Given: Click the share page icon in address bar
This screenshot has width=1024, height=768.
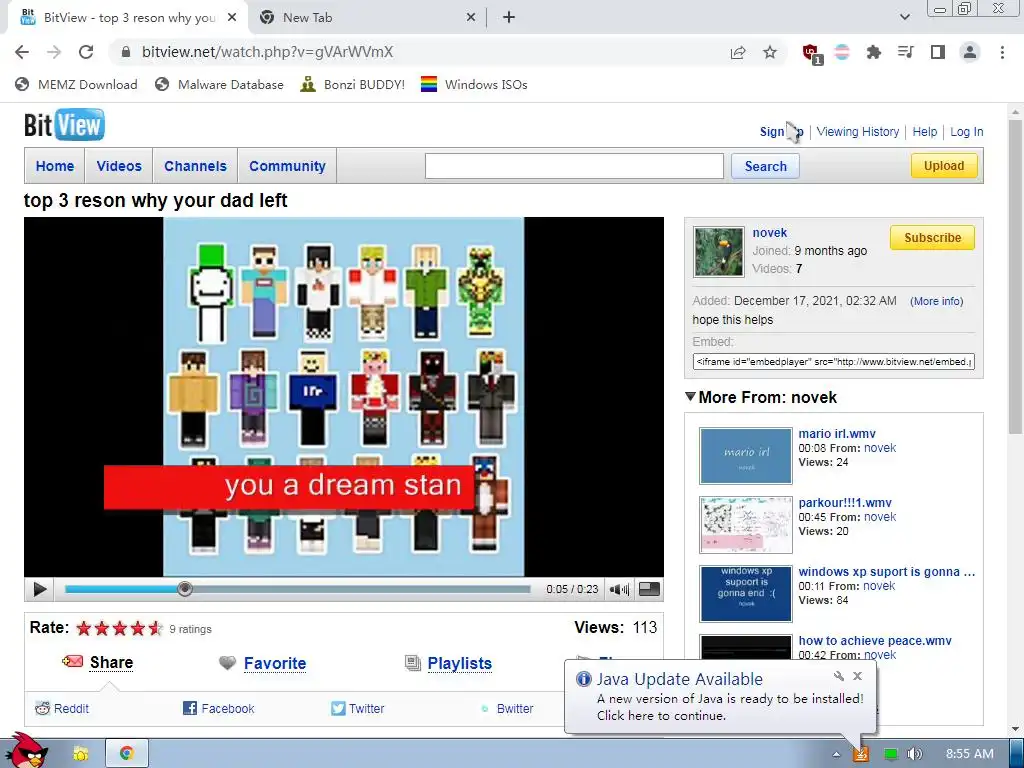Looking at the screenshot, I should [738, 52].
